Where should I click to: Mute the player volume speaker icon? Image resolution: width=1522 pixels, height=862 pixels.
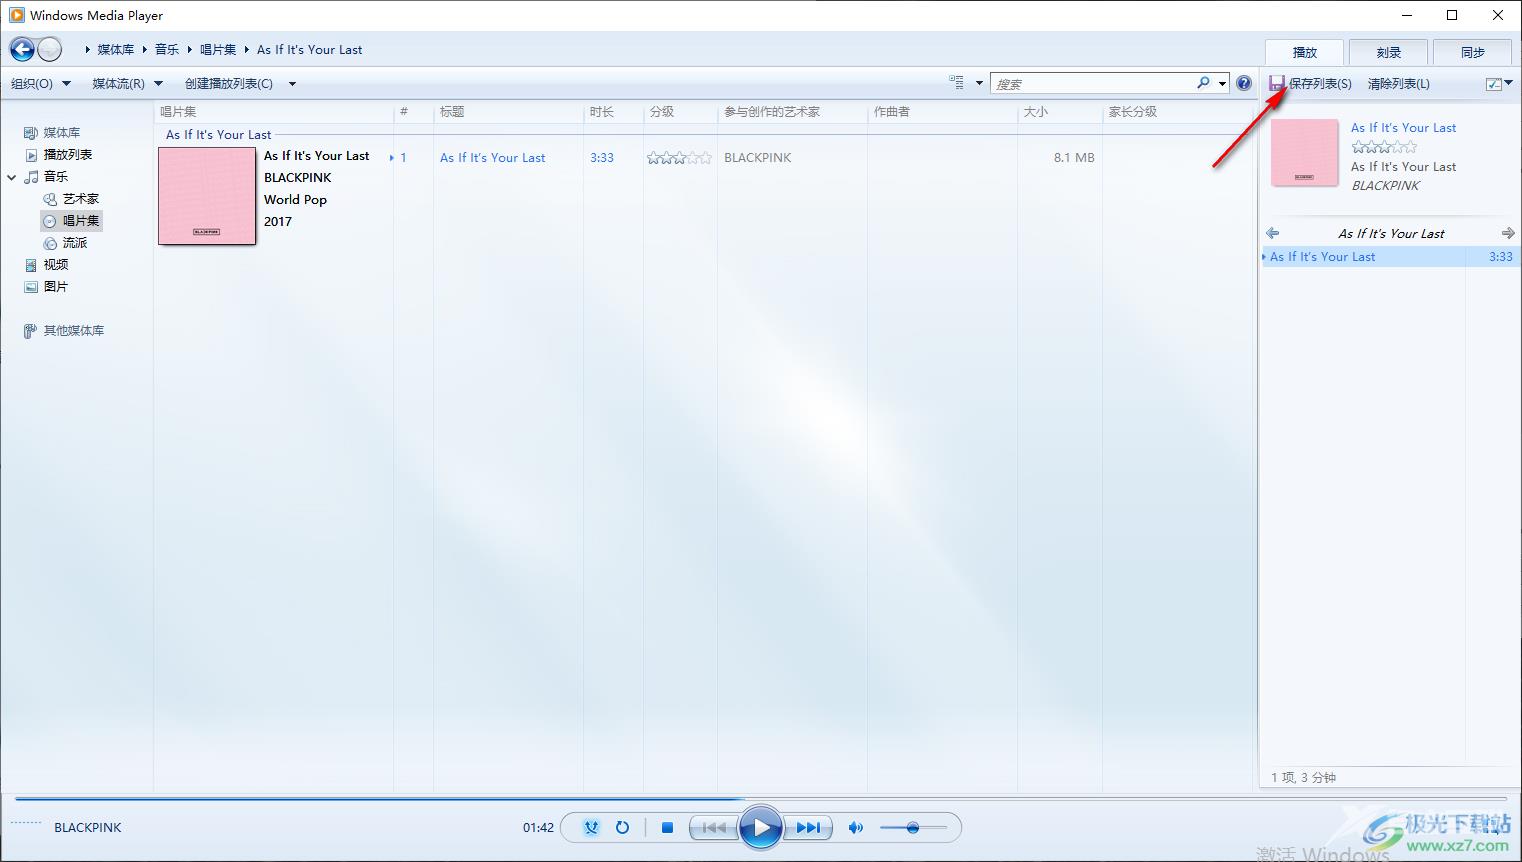click(855, 827)
